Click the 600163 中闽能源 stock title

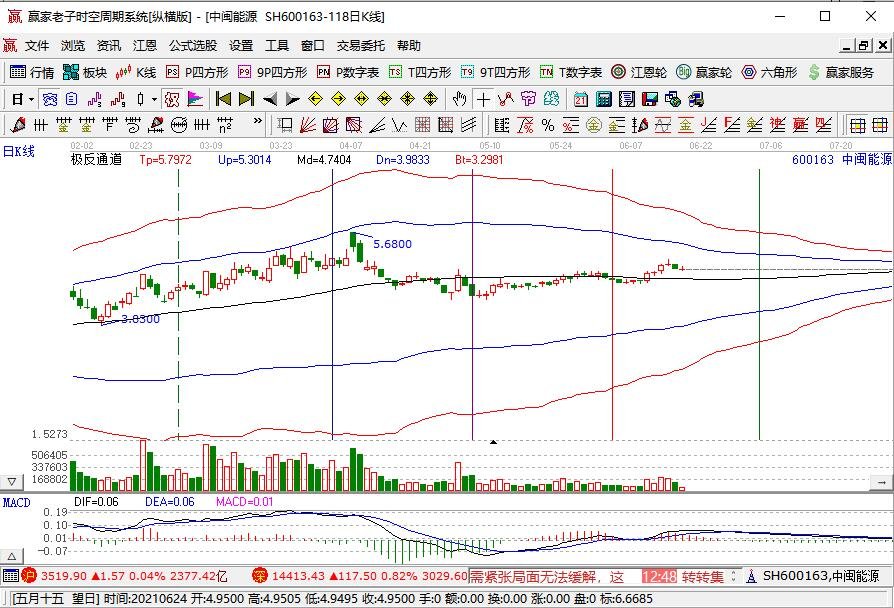point(842,160)
